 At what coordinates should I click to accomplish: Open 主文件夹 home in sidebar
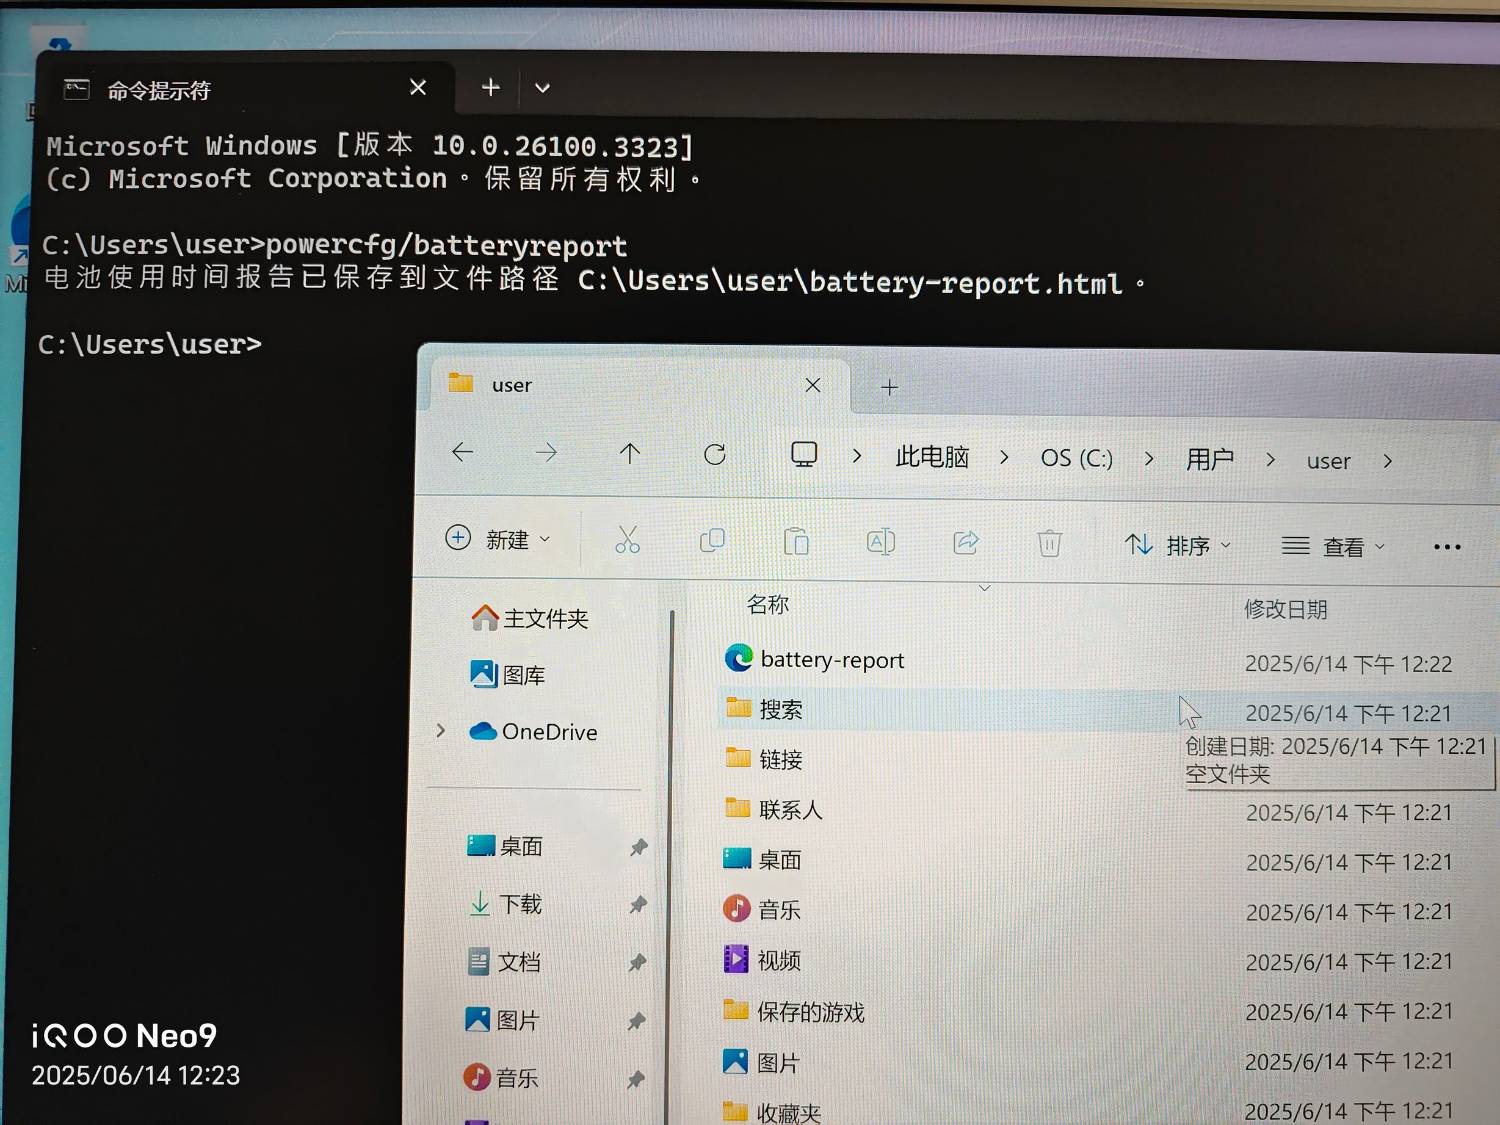click(530, 618)
